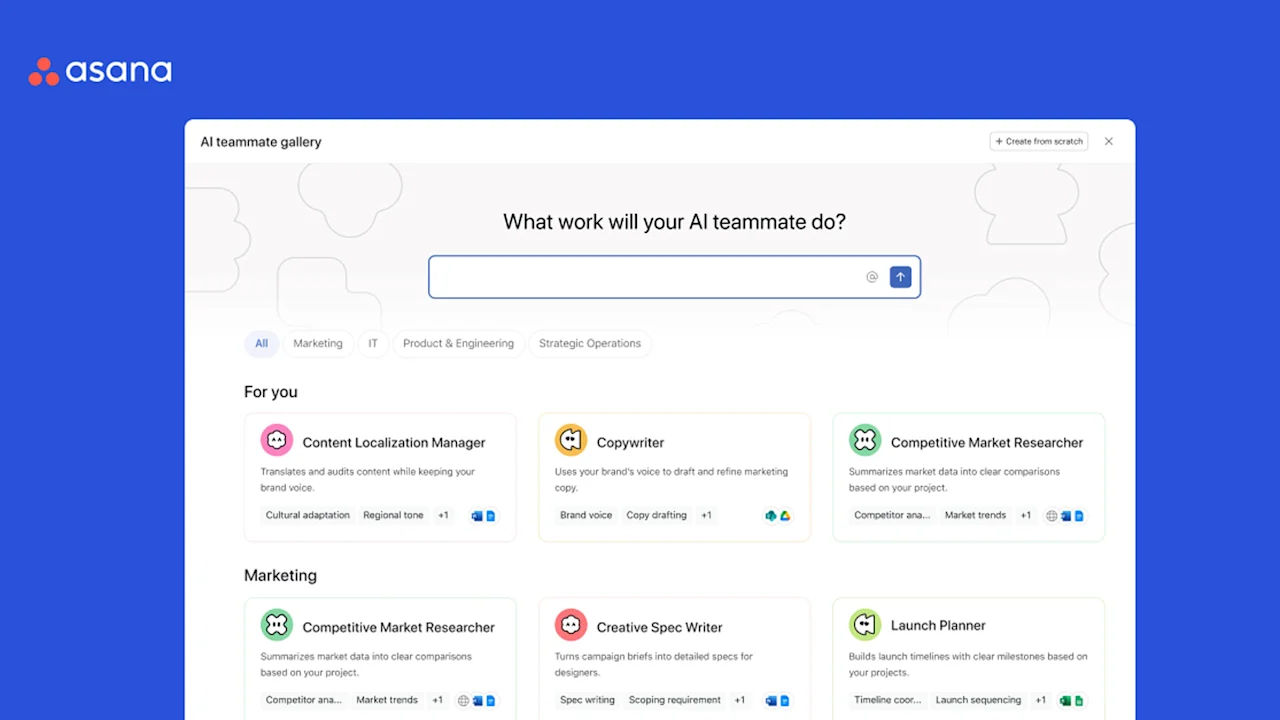This screenshot has width=1280, height=720.
Task: Click the Content Localization Manager avatar icon
Action: 277,440
